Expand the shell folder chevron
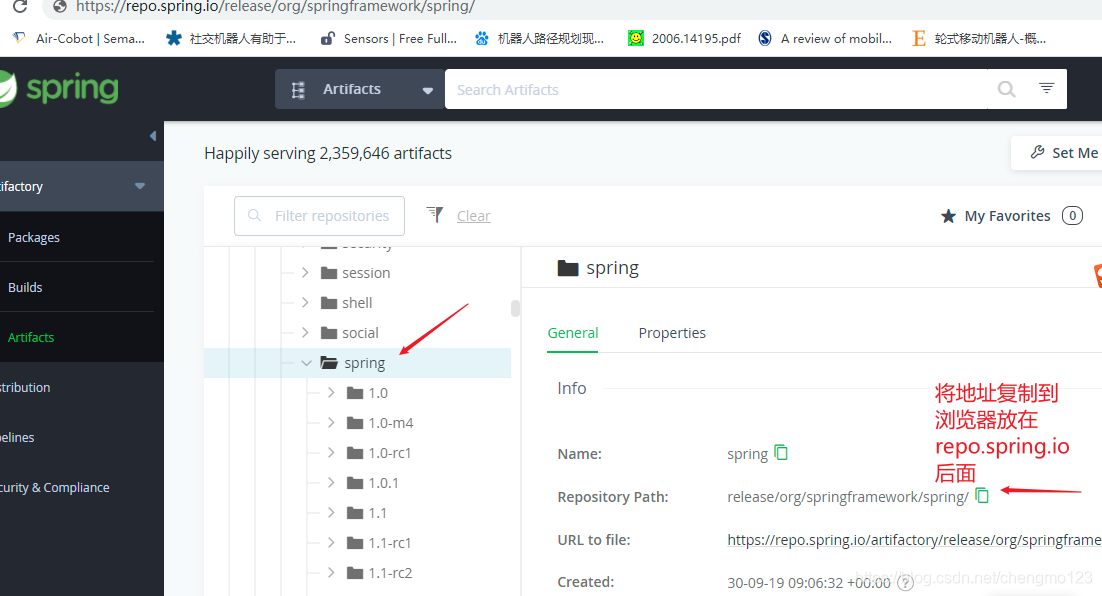Viewport: 1102px width, 596px height. point(305,303)
